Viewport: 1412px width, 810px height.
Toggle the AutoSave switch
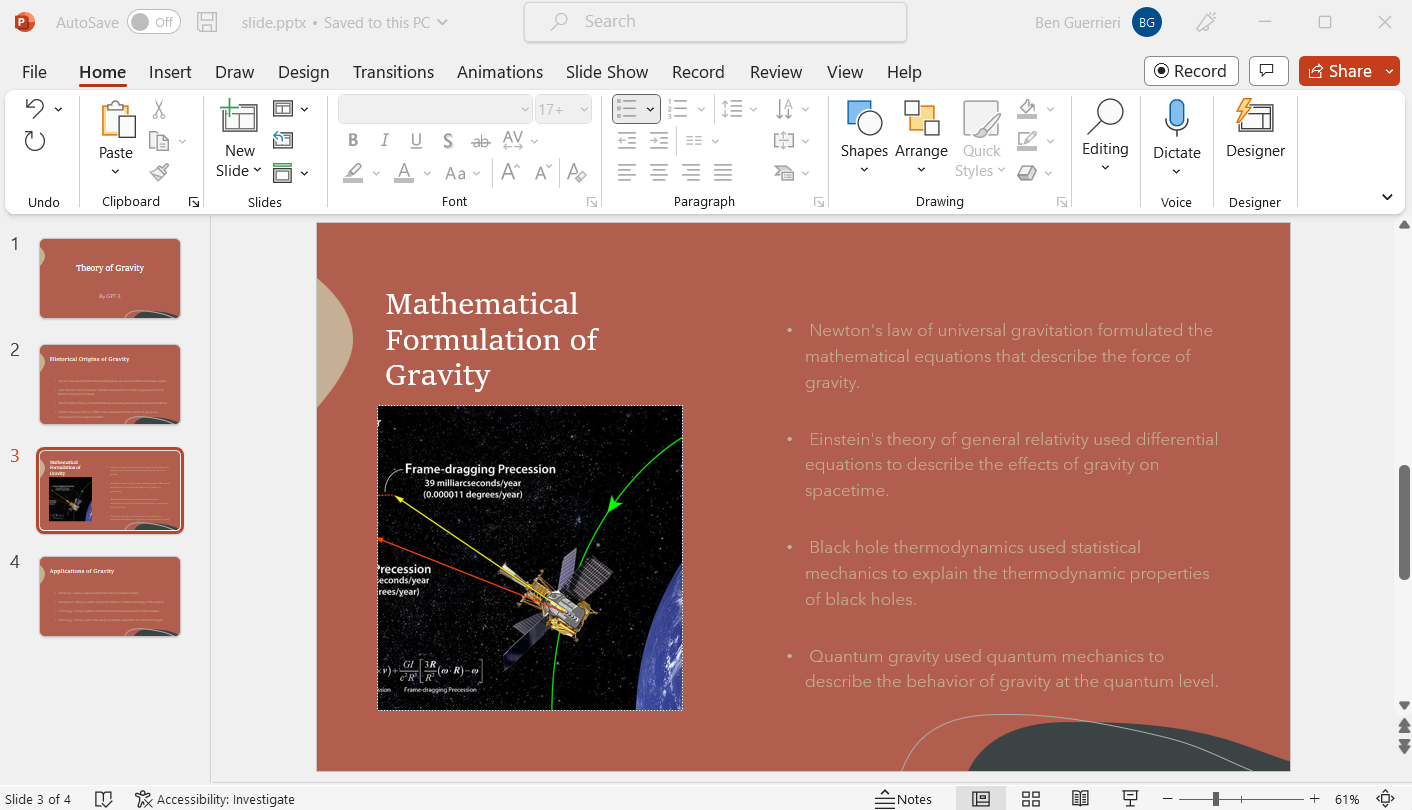pos(153,22)
